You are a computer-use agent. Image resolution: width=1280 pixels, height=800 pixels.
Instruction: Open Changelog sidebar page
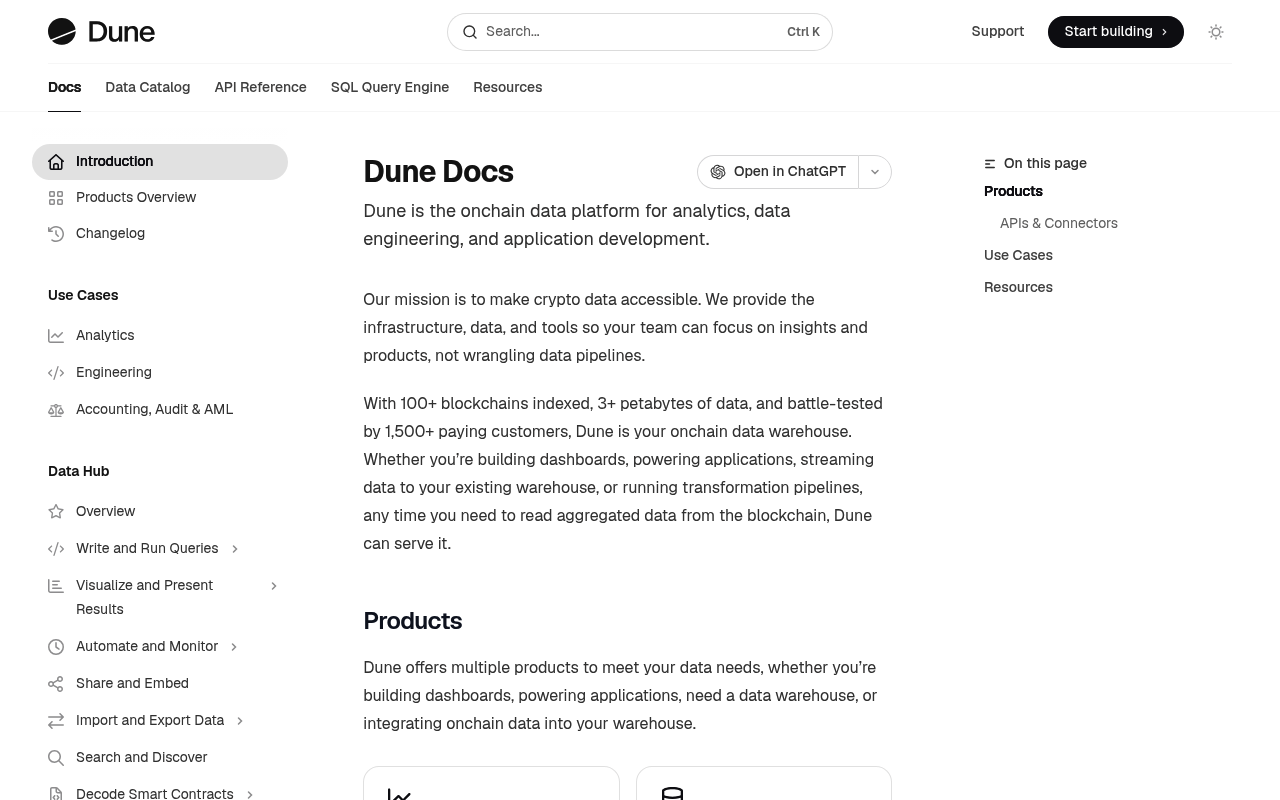160,234
